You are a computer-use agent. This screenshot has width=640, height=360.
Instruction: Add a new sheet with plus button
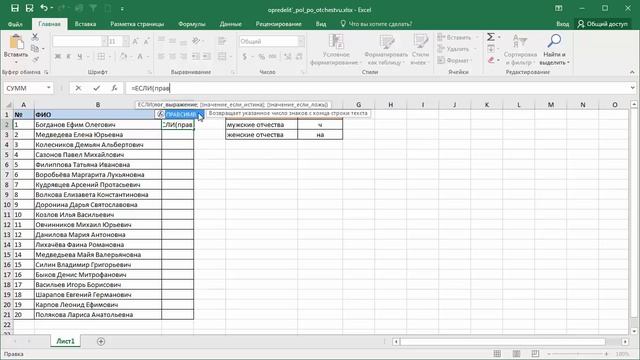click(101, 341)
